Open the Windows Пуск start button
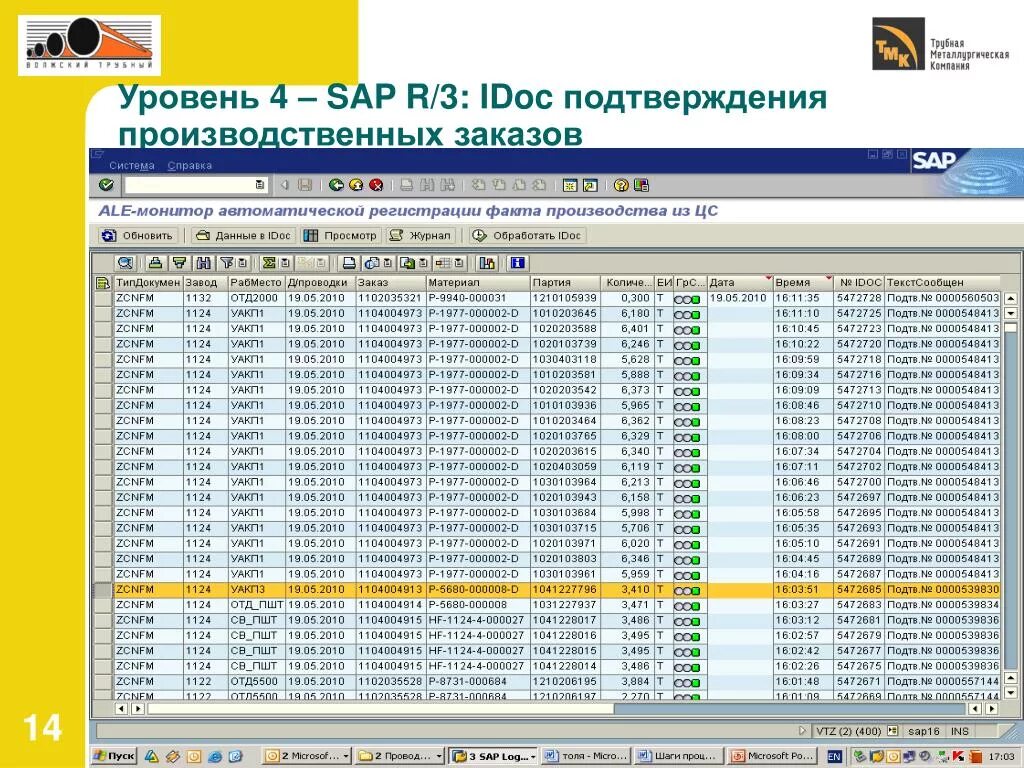 (114, 756)
